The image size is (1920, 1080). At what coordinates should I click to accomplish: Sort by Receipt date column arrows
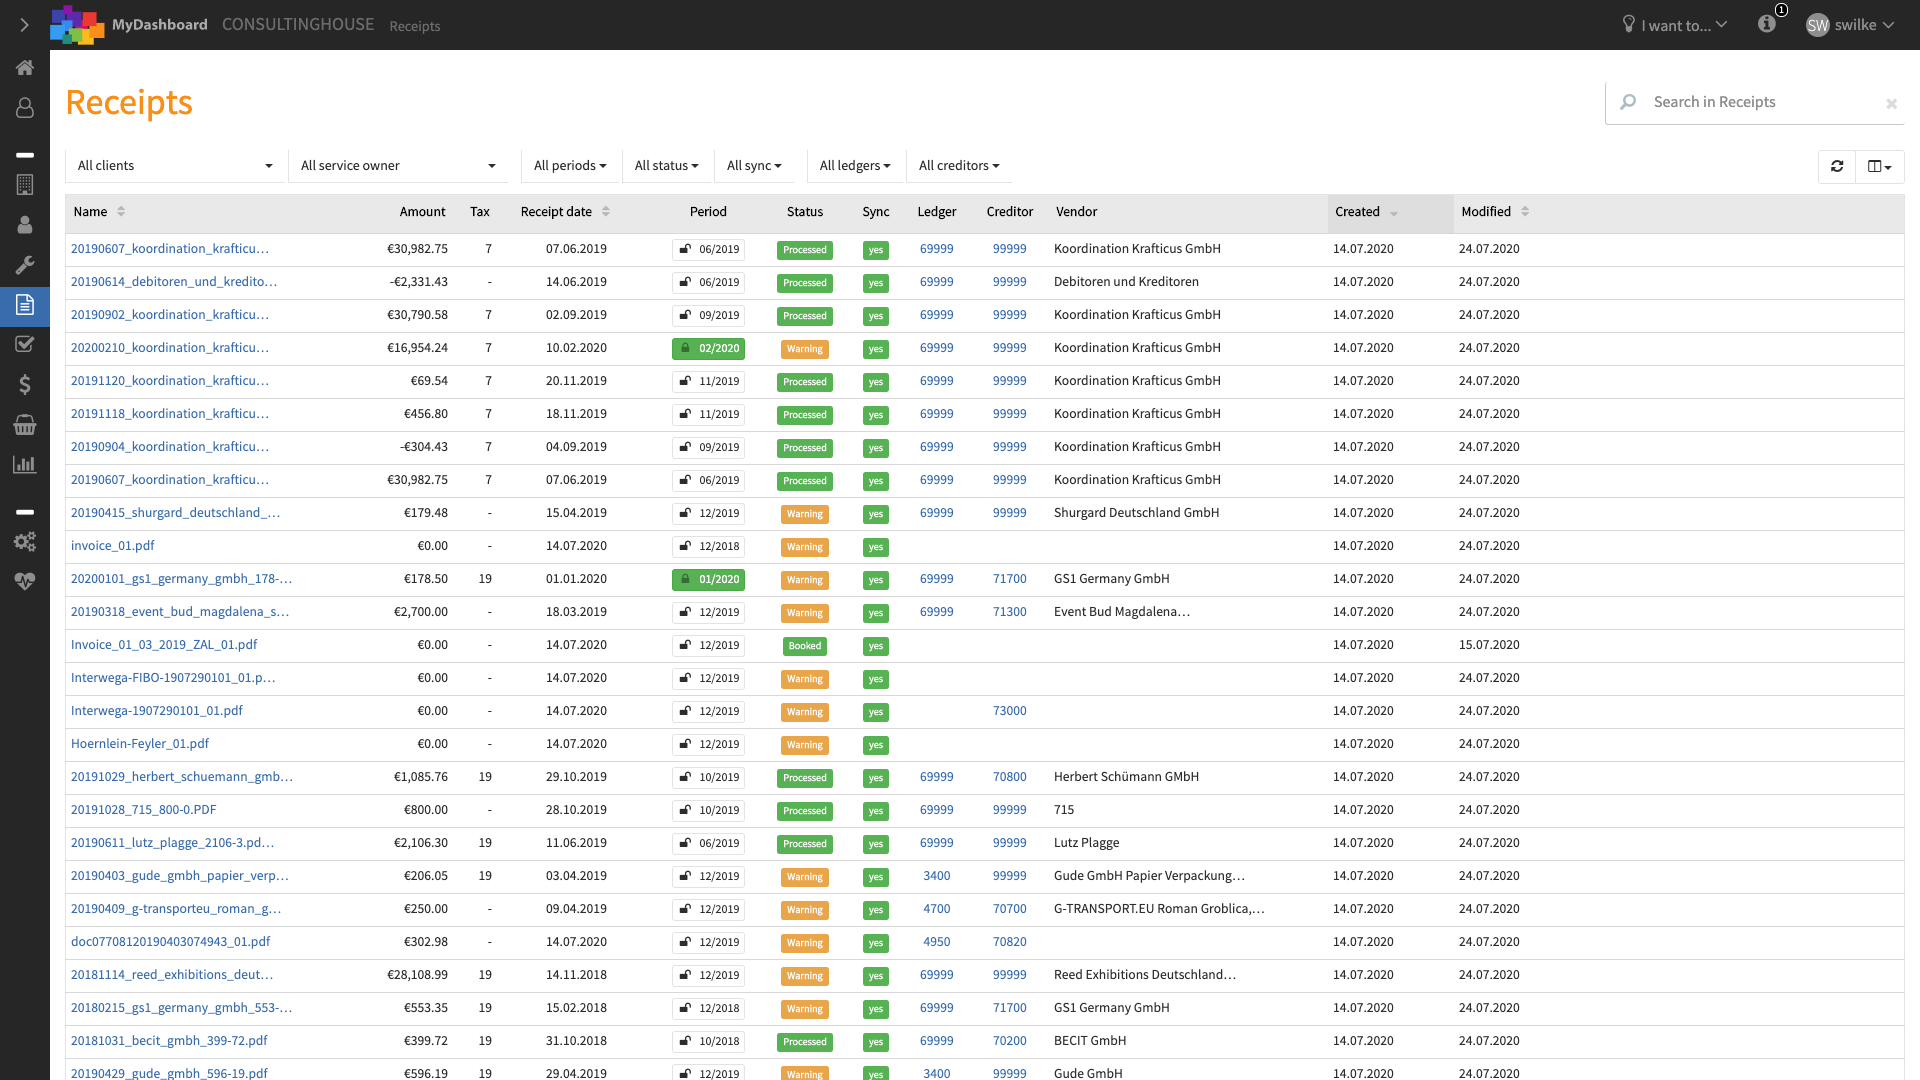click(x=606, y=212)
